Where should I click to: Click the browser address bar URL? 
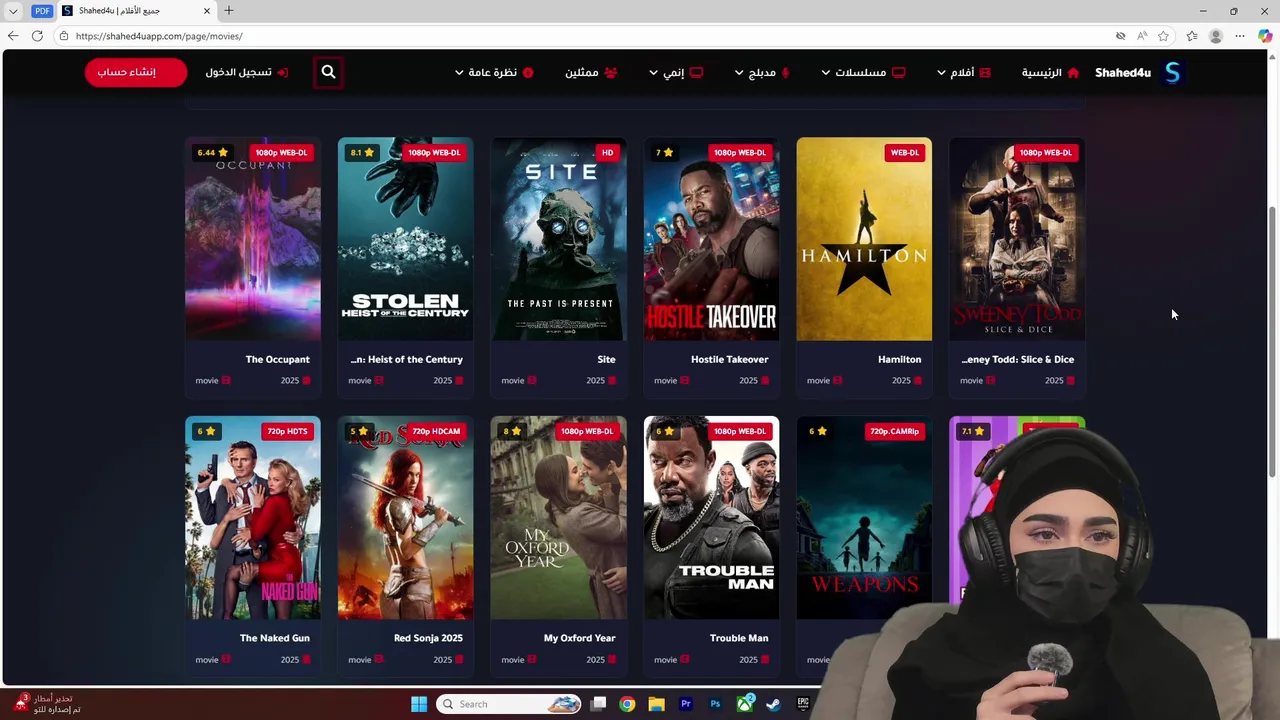tap(159, 36)
